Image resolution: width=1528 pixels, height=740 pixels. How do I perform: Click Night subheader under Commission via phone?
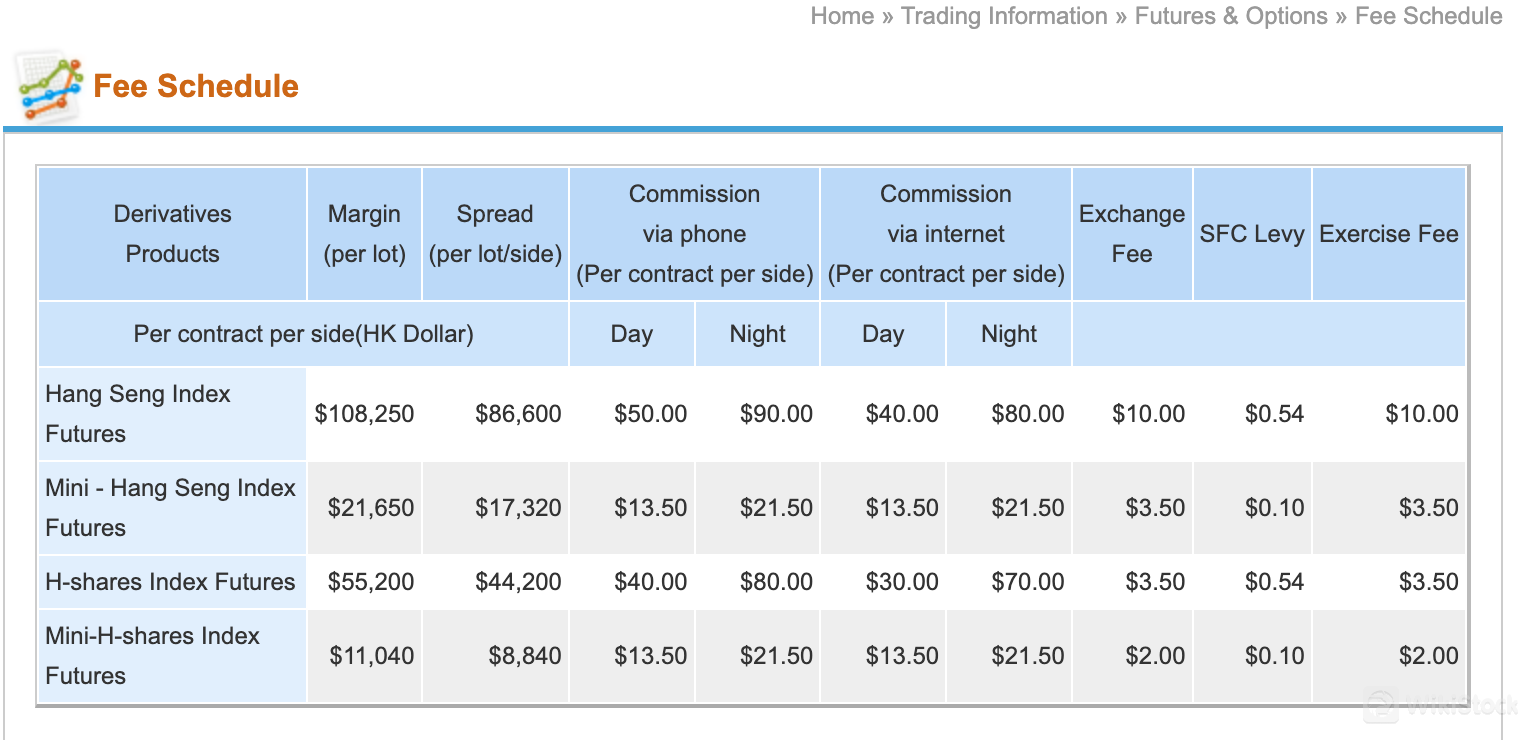coord(757,334)
